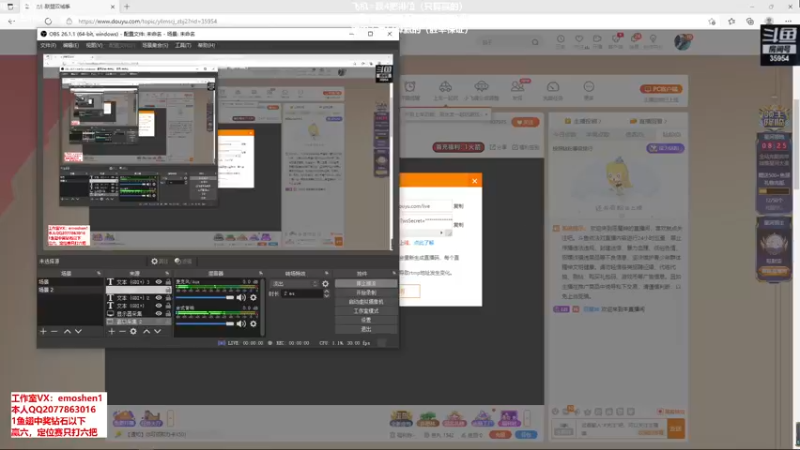Viewport: 800px width, 450px height.
Task: Open alarm clock reminder icon in Douyu nav
Action: click(410, 86)
